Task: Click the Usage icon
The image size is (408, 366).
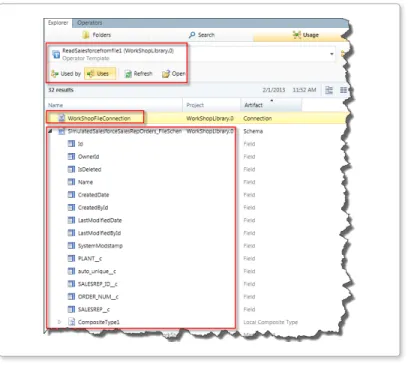Action: [x=297, y=35]
